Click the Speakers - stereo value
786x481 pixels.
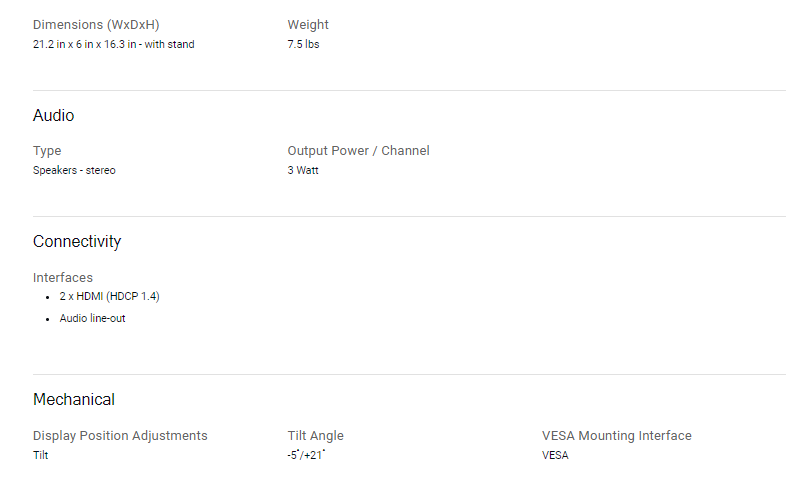74,170
